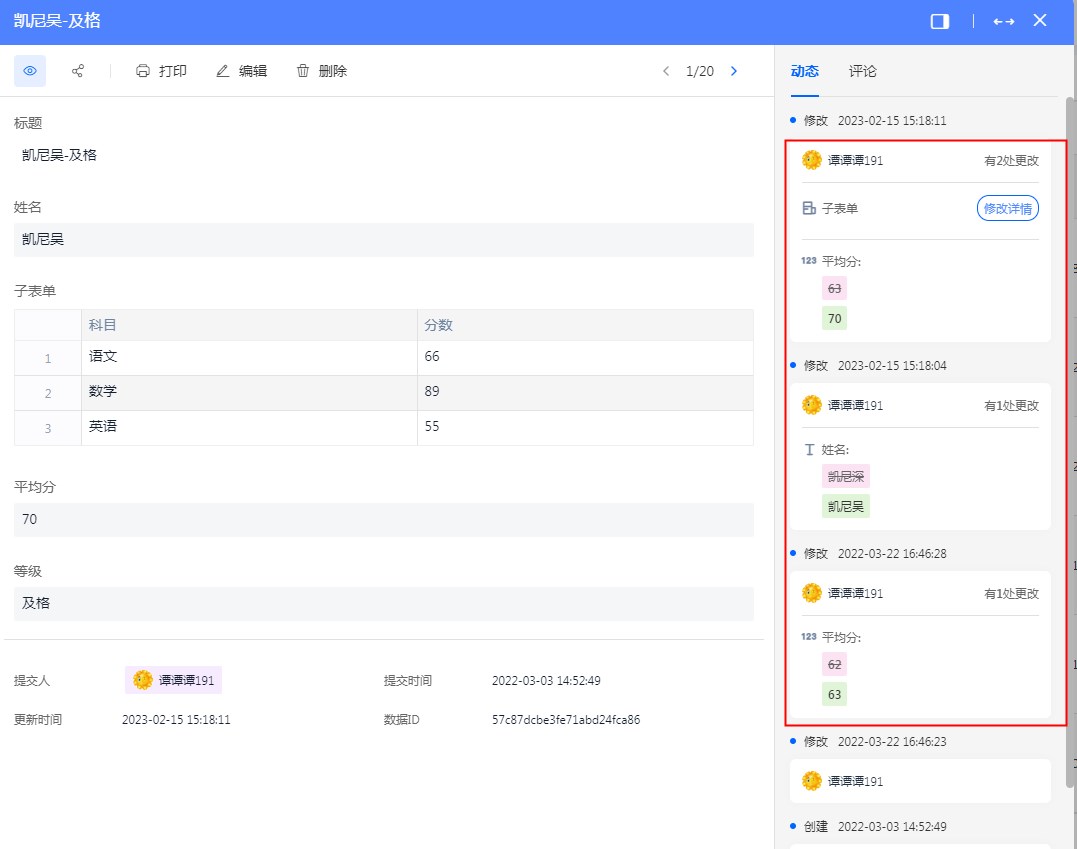Screen dimensions: 1077x849
Task: Click the 平均分 field value 70
Action: pos(383,520)
